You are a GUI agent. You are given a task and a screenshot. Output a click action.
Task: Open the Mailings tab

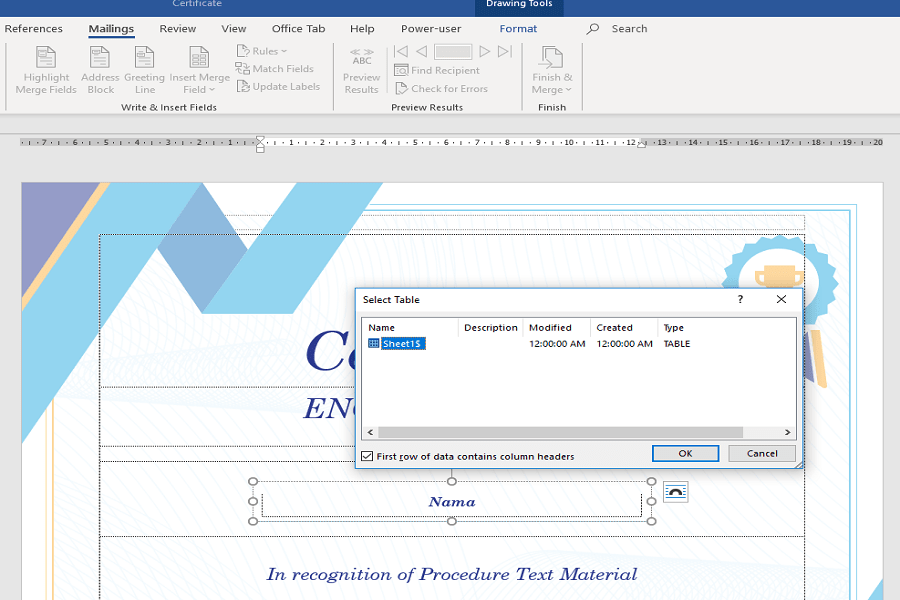(111, 29)
